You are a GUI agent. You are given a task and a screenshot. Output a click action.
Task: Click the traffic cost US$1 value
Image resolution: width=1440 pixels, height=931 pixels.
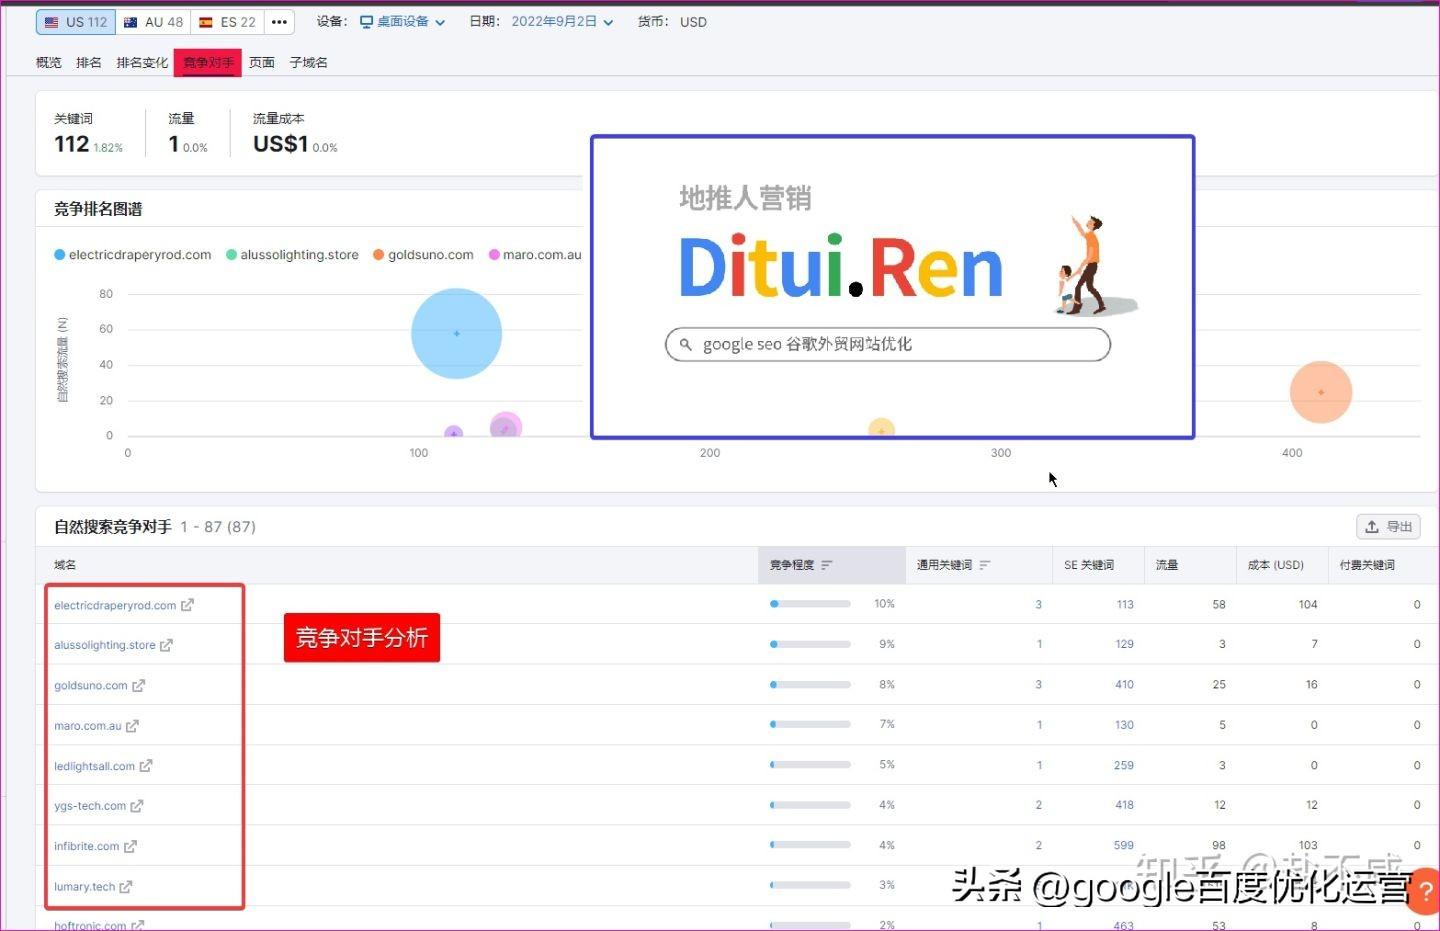pos(281,144)
